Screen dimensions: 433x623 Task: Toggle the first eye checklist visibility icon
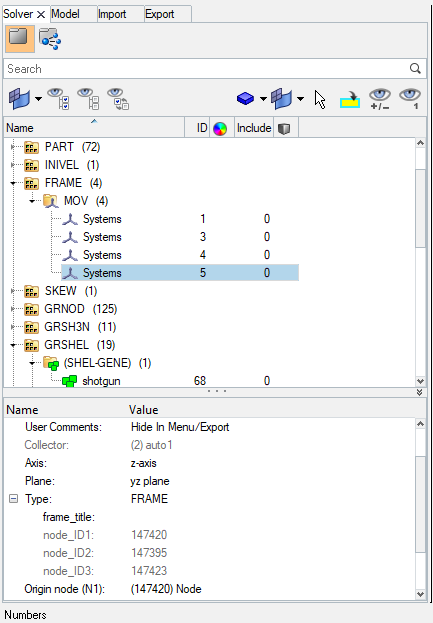click(x=58, y=99)
